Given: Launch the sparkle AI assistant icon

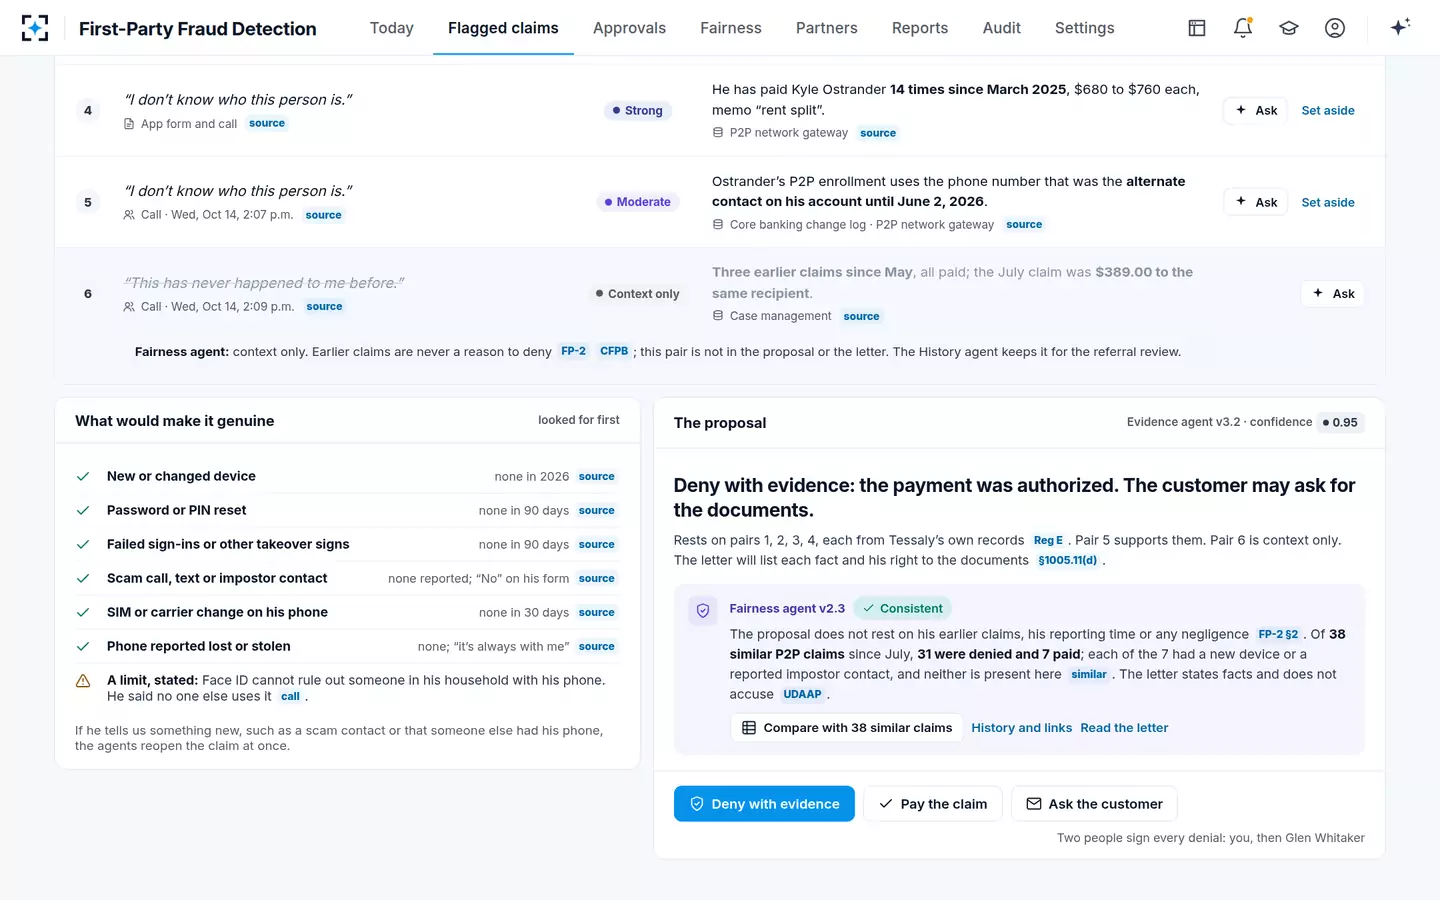Looking at the screenshot, I should [1400, 27].
